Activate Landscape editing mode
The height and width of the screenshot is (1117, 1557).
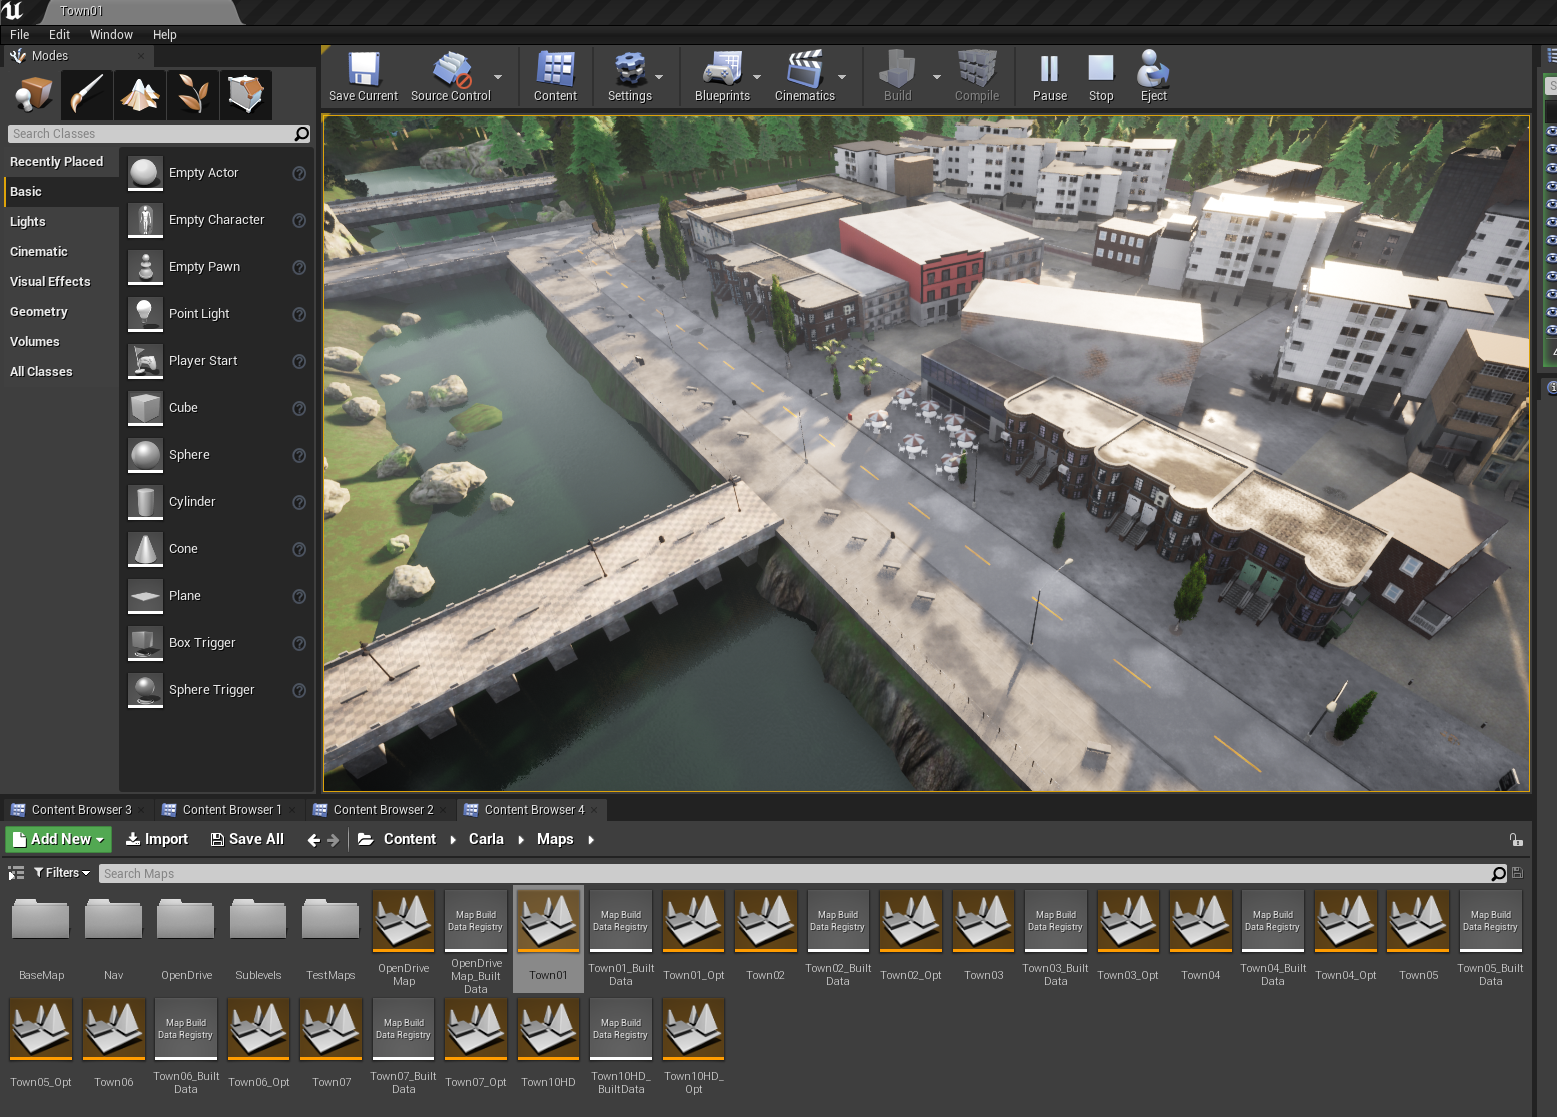point(140,94)
